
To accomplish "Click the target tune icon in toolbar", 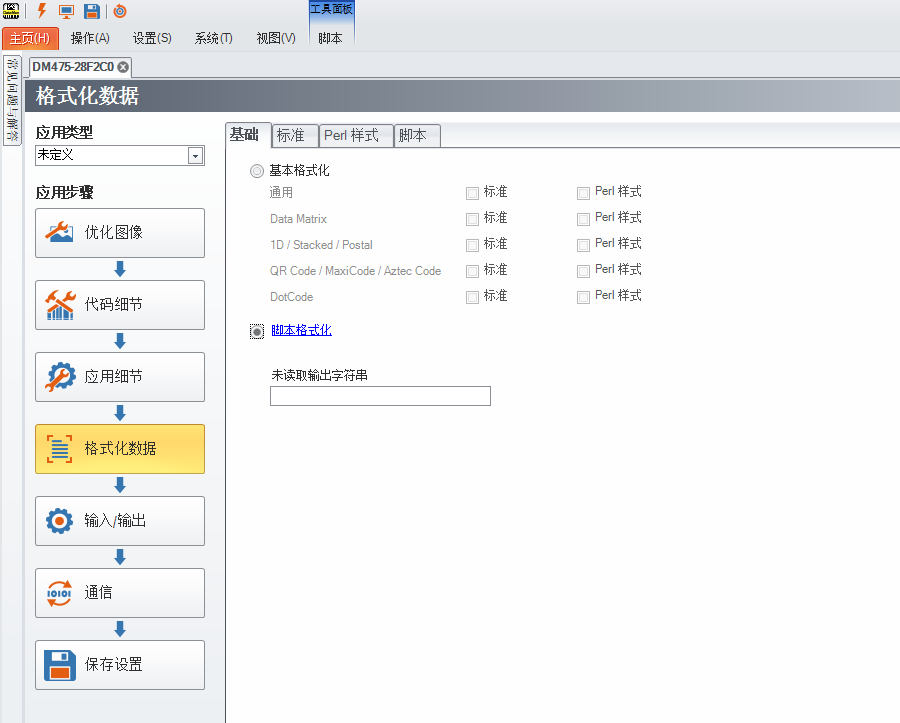I will [x=119, y=11].
